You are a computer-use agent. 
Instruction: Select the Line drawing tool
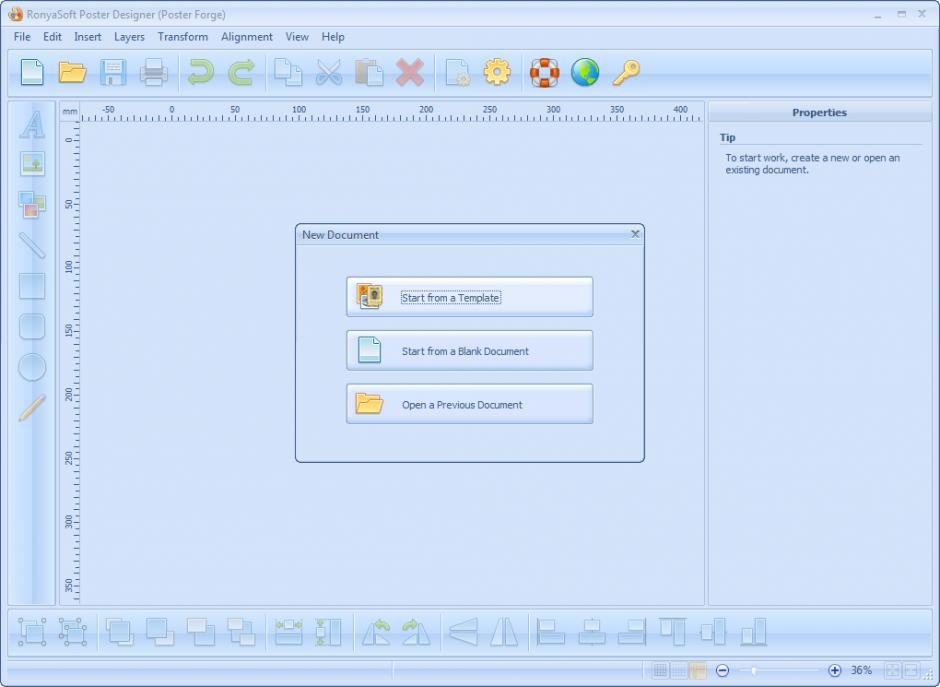coord(32,245)
